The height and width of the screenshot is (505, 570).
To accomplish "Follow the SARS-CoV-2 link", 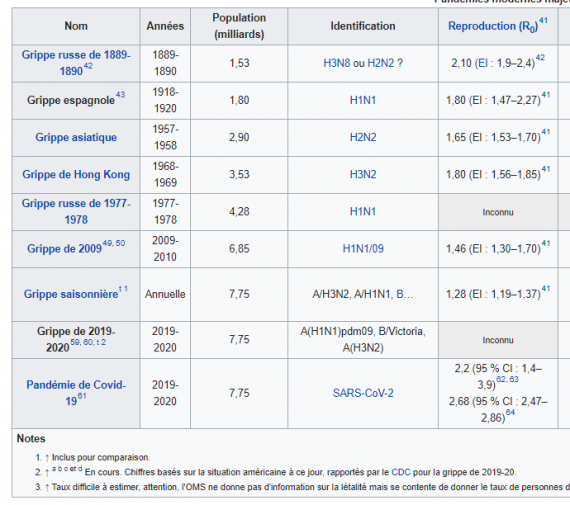I will coord(363,393).
